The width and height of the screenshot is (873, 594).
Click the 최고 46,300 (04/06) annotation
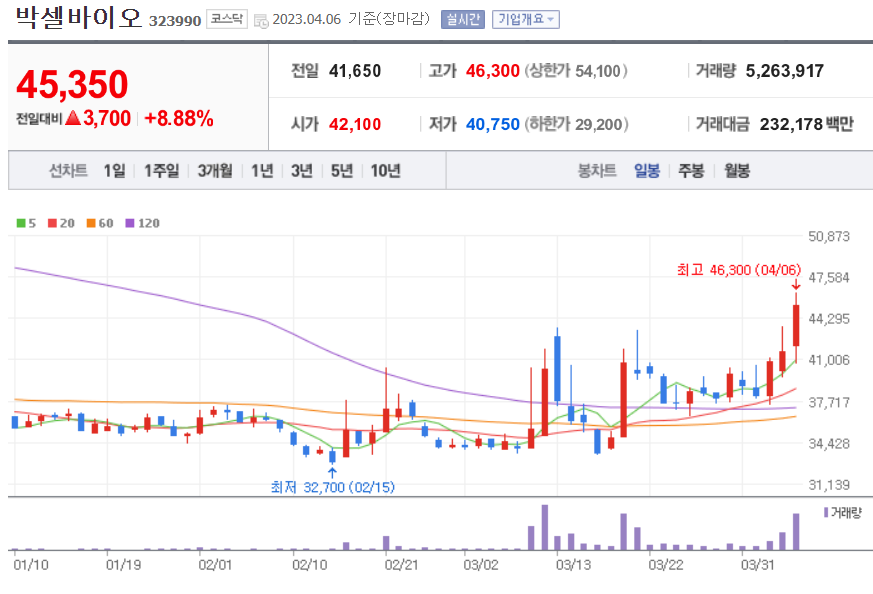click(x=738, y=271)
